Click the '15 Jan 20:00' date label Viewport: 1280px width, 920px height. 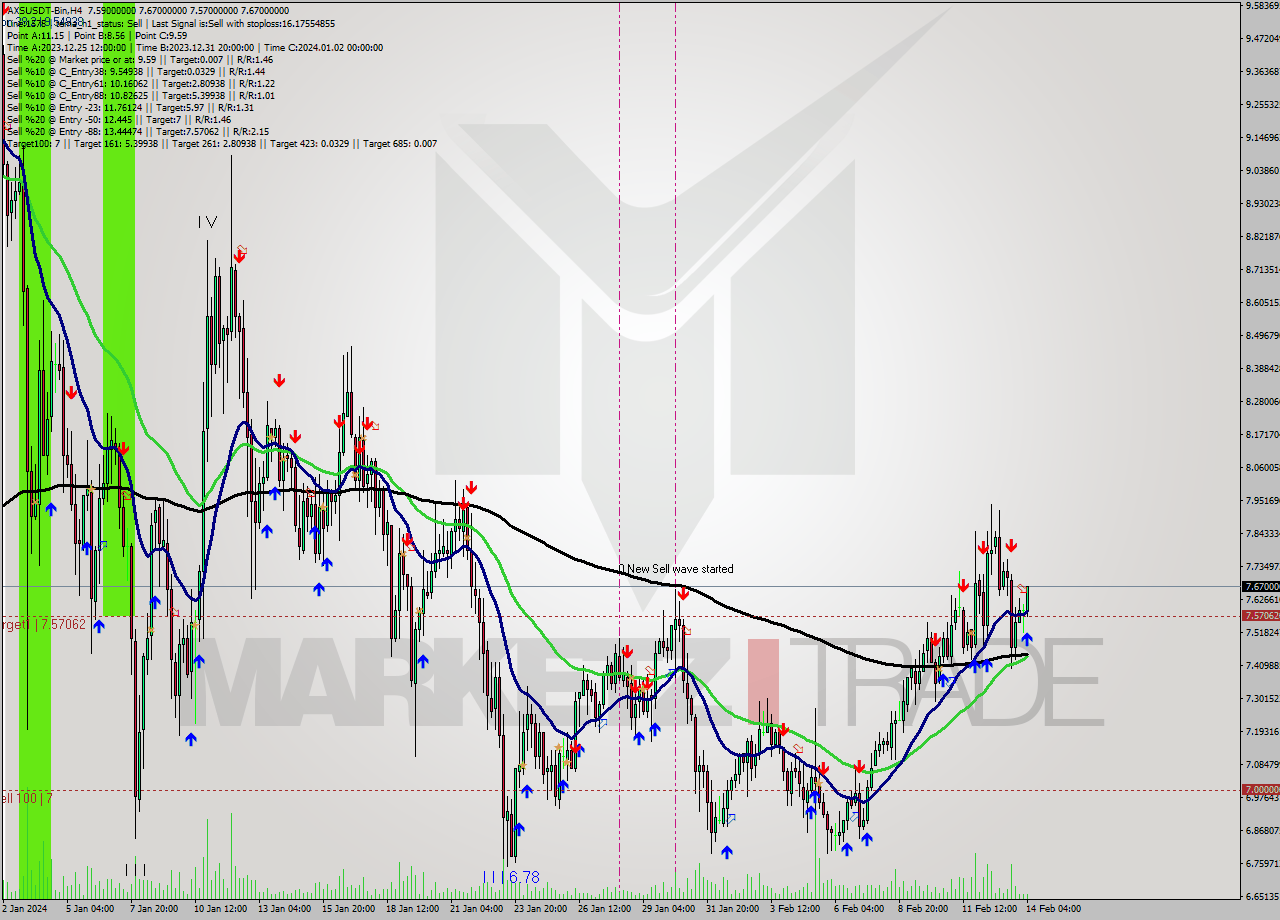pos(348,909)
